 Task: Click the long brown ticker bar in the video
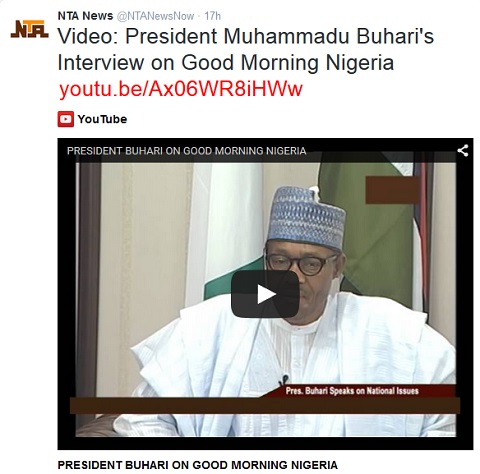point(265,405)
